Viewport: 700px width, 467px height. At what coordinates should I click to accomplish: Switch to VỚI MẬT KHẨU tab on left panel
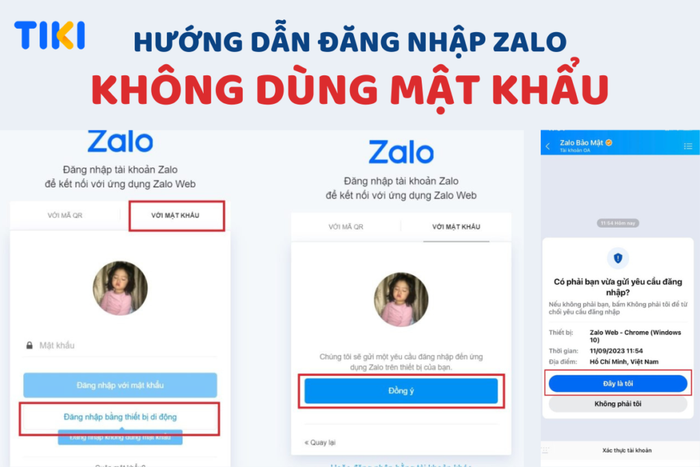pyautogui.click(x=175, y=215)
